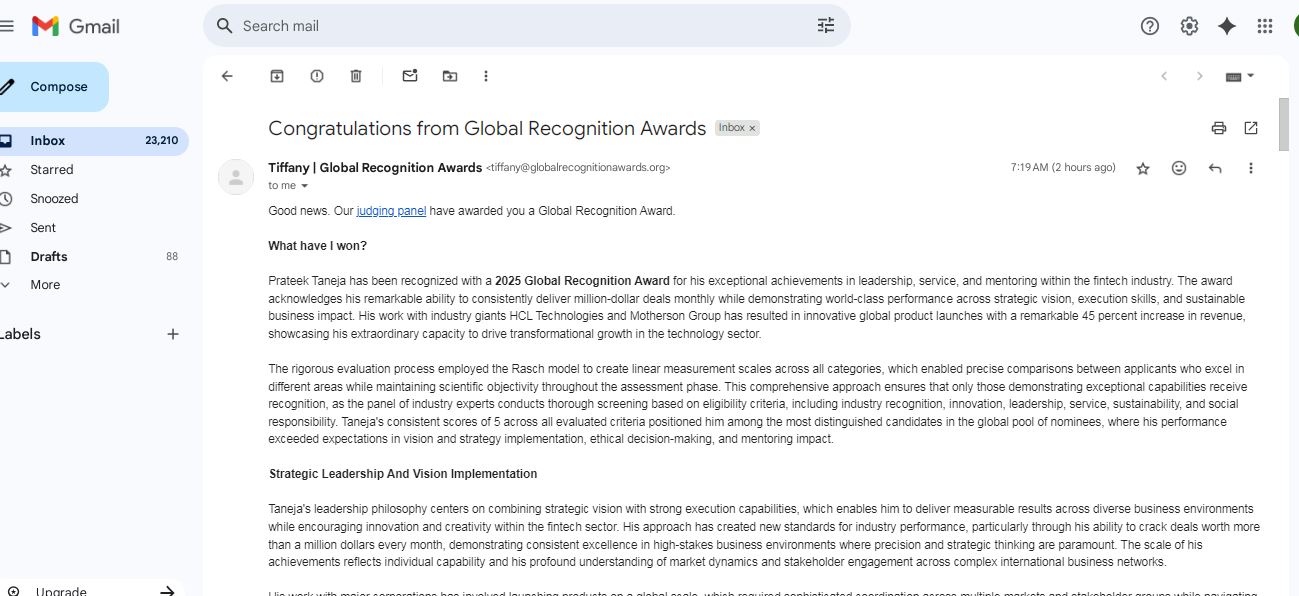Mark the email as unread
1299x596 pixels.
410,75
